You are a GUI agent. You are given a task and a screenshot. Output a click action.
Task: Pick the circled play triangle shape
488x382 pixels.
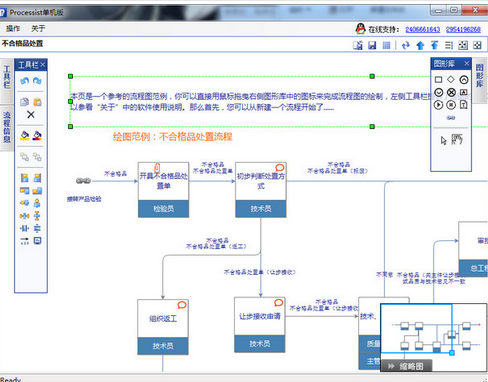coord(439,105)
